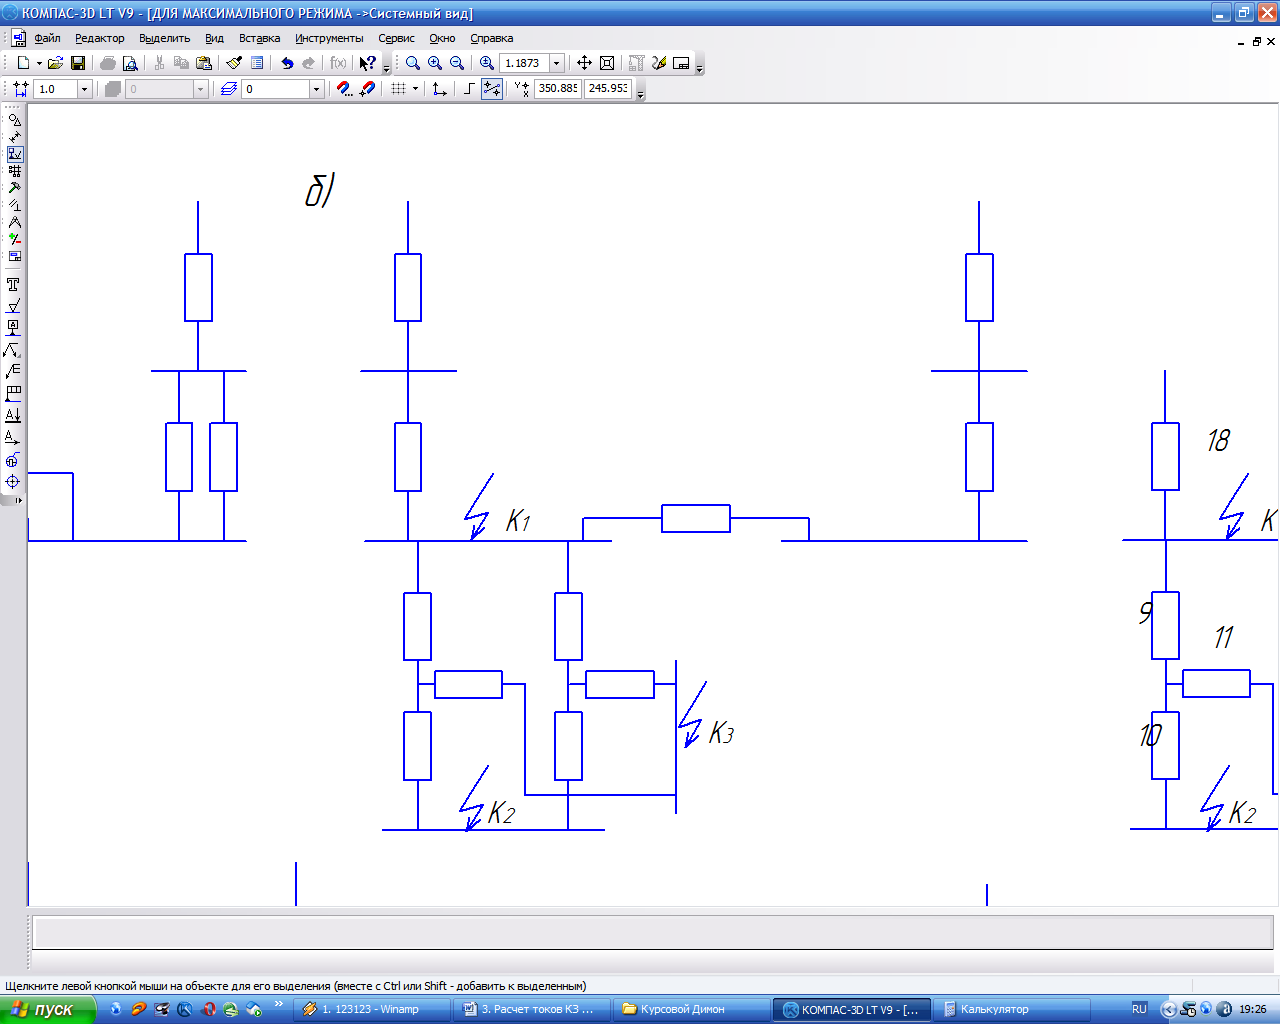1280x1024 pixels.
Task: Open local coordinate system icon
Action: tap(439, 89)
